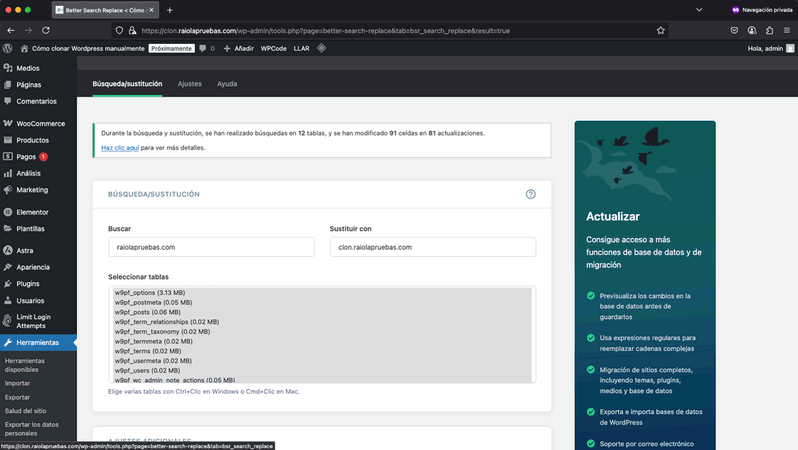
Task: Open the WordPress logo menu
Action: click(8, 48)
